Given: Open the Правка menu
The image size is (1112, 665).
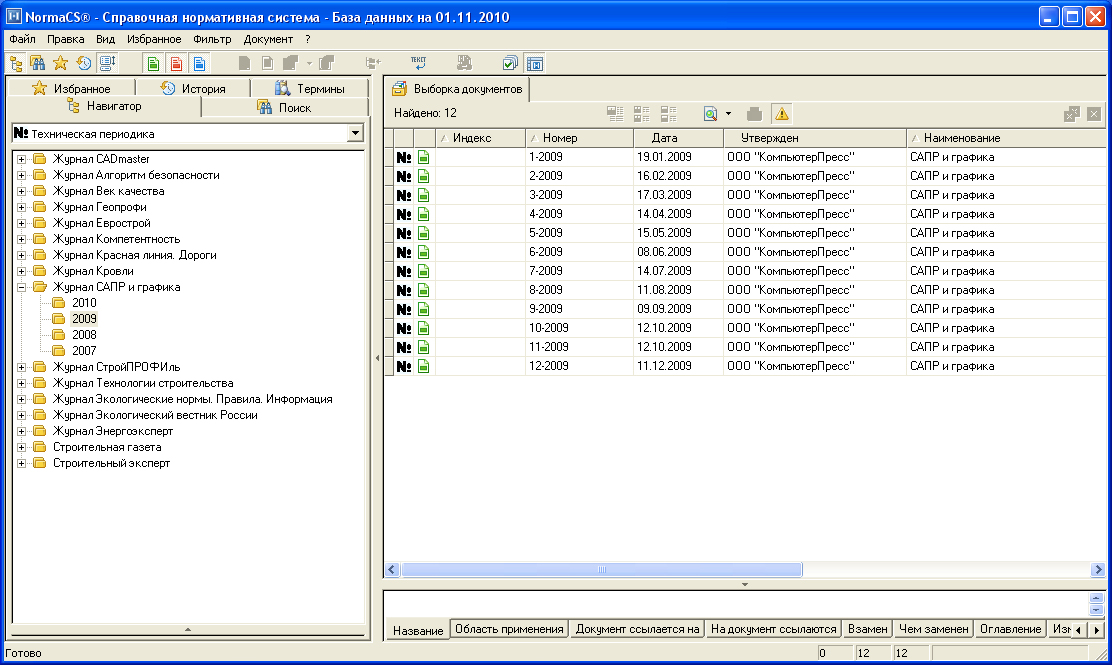Looking at the screenshot, I should pyautogui.click(x=65, y=39).
